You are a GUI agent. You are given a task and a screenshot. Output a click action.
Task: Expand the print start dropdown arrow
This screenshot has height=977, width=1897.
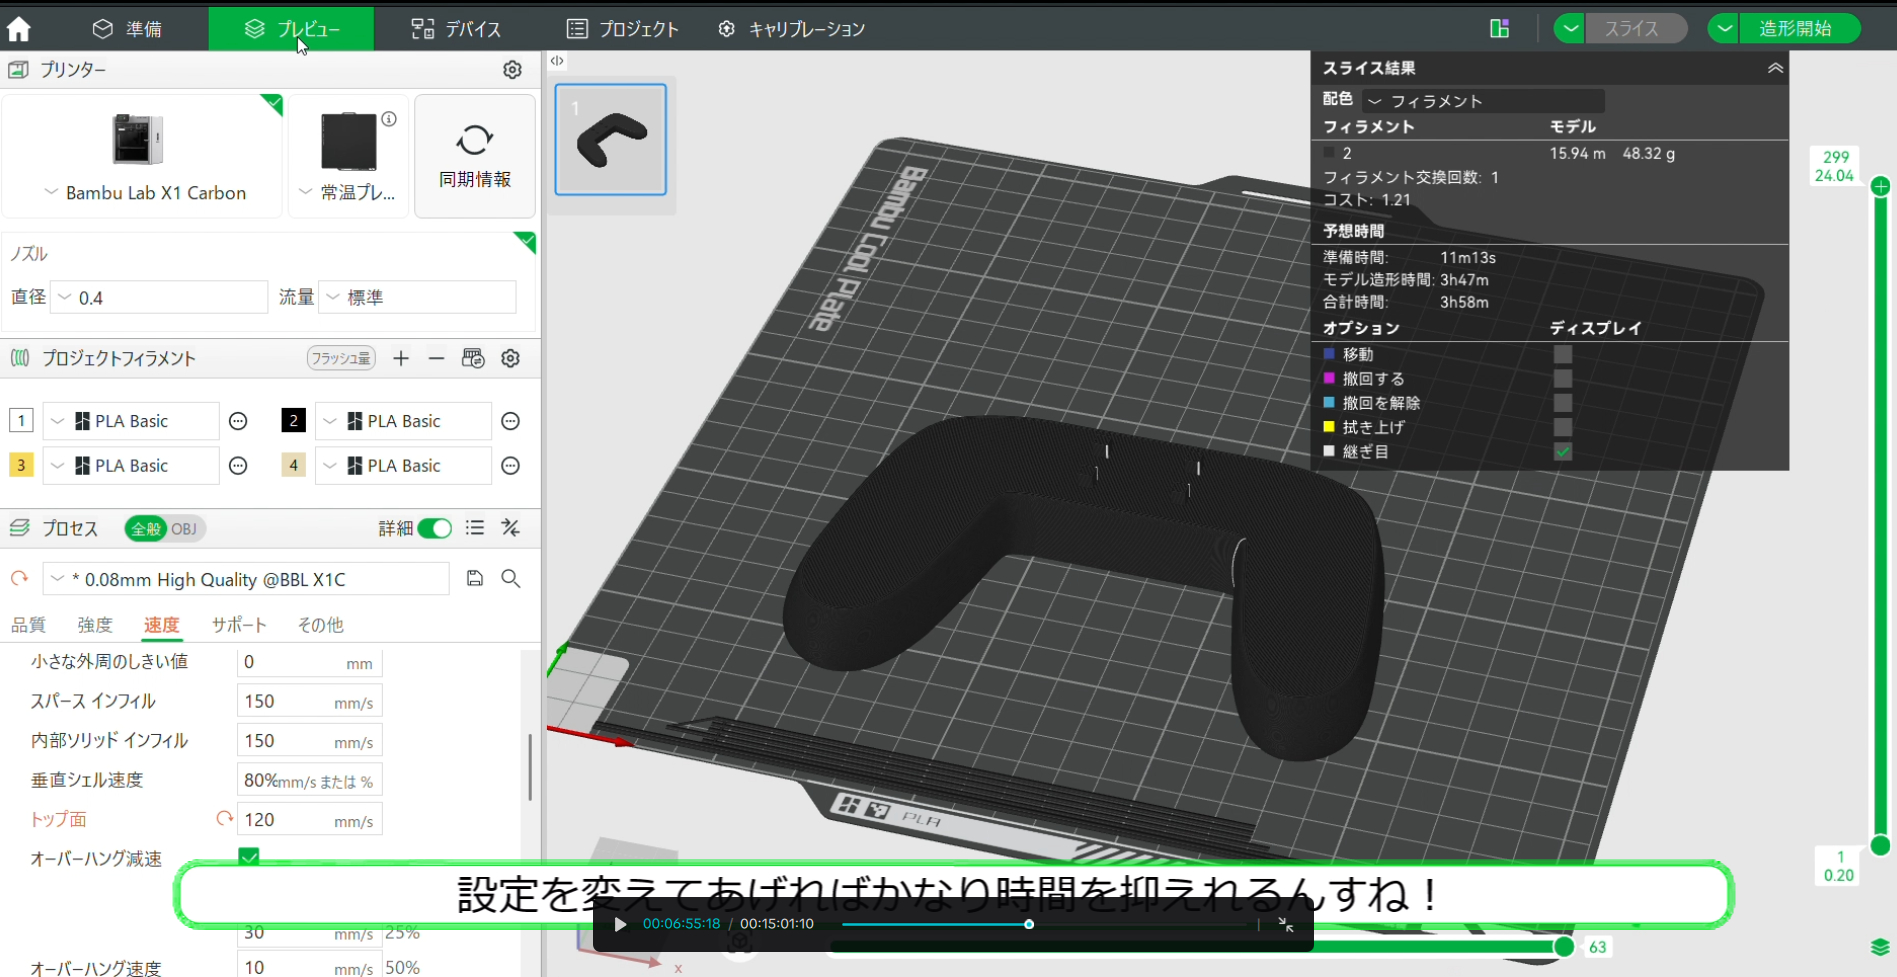pyautogui.click(x=1723, y=29)
